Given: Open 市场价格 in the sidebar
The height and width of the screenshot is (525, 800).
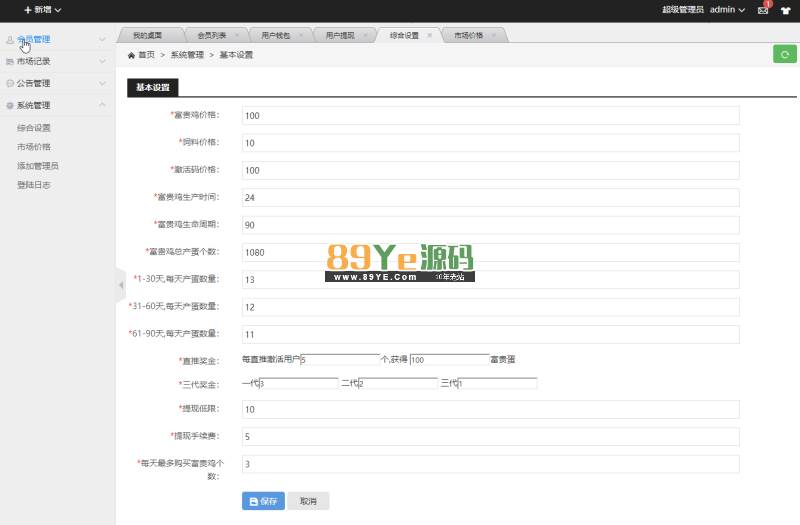Looking at the screenshot, I should (x=34, y=147).
